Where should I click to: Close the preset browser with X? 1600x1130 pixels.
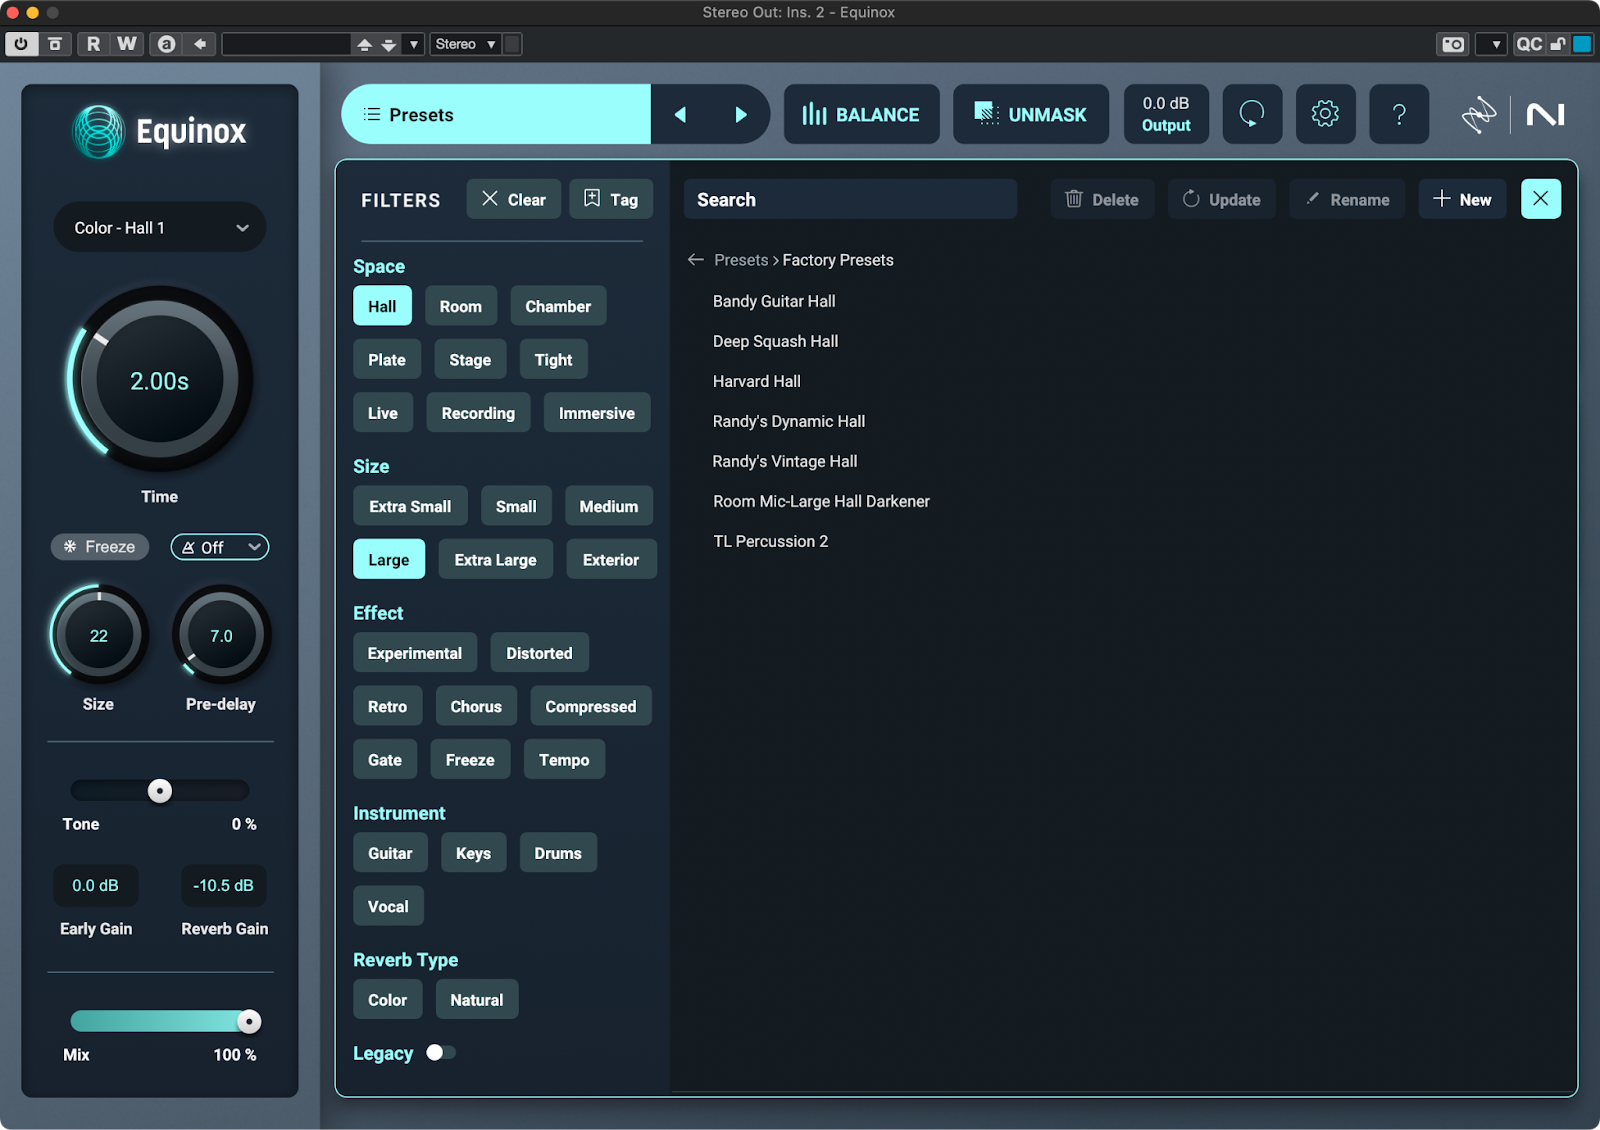pyautogui.click(x=1540, y=199)
